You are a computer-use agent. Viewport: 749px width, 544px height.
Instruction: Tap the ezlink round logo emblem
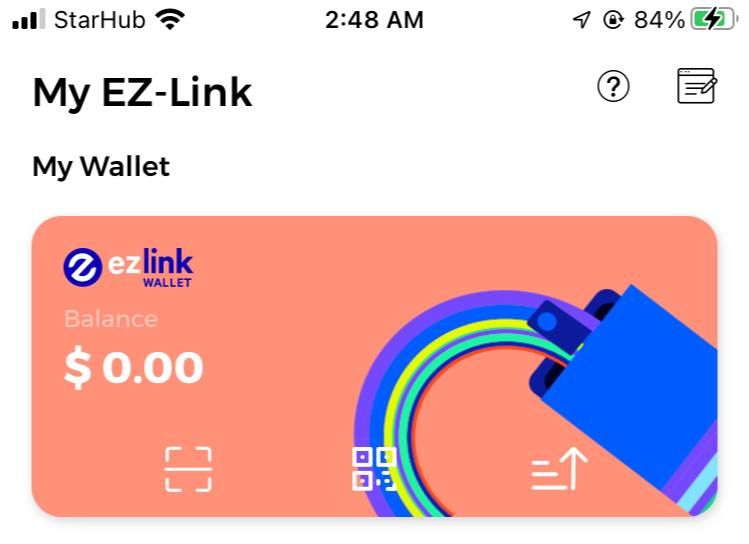tap(83, 267)
